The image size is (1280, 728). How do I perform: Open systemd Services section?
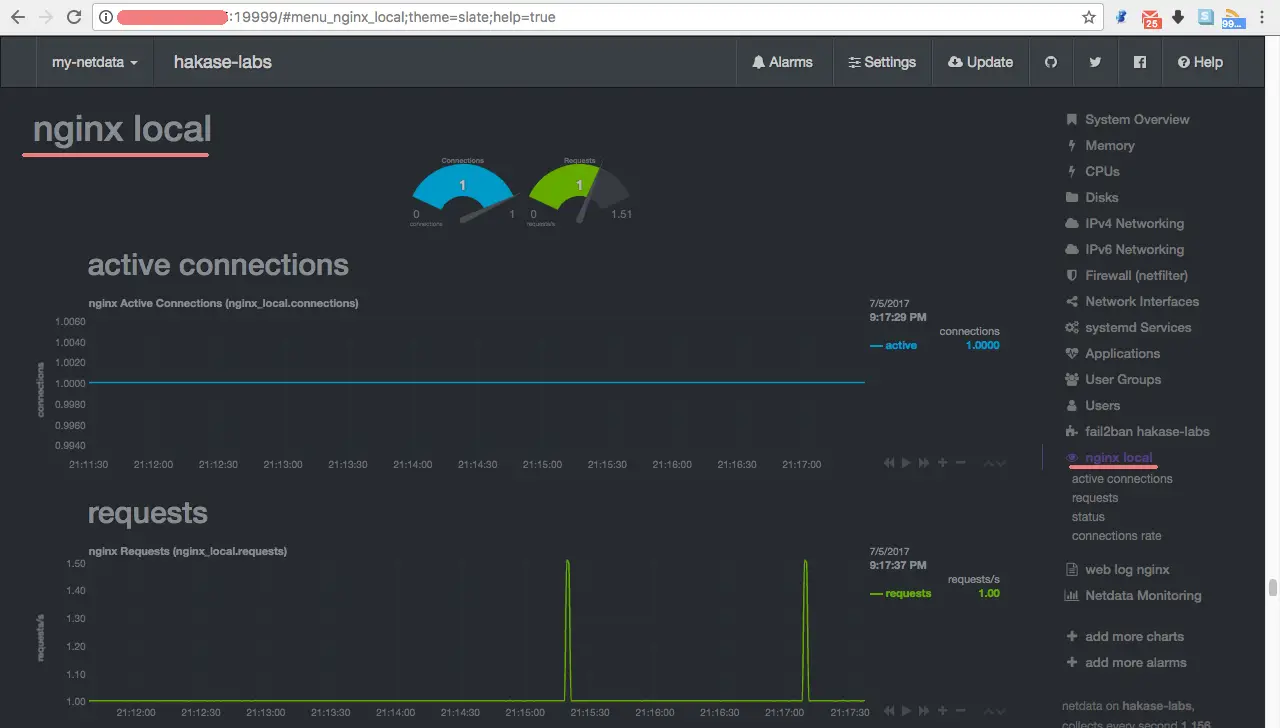[x=1128, y=327]
